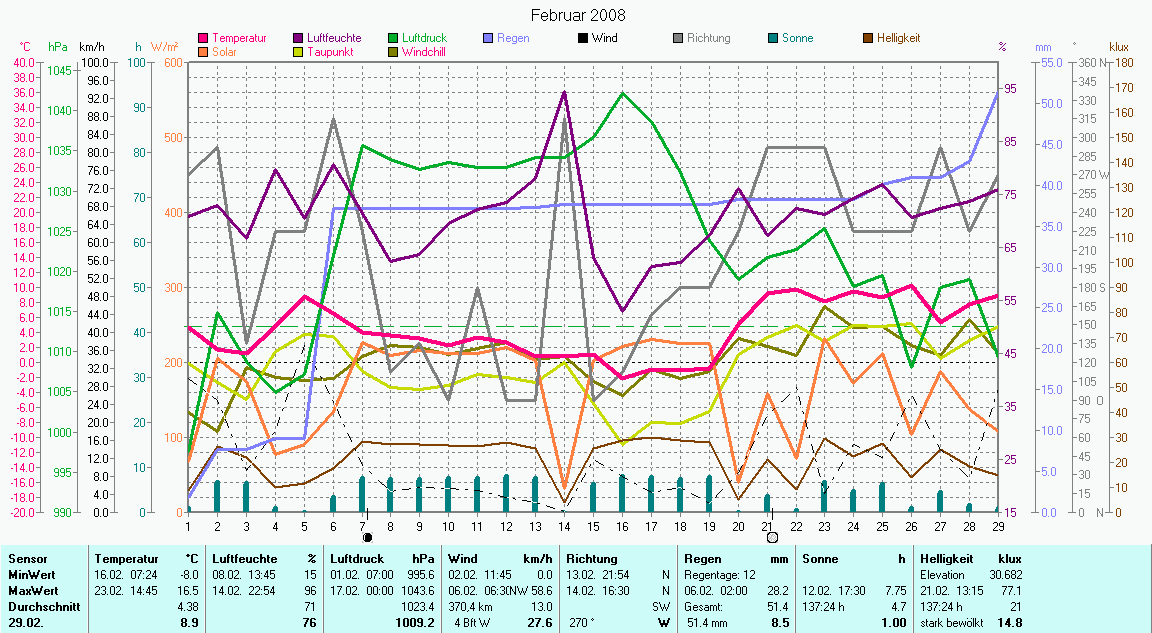Click the Sensor column header in the table
This screenshot has width=1152, height=633.
[x=27, y=559]
